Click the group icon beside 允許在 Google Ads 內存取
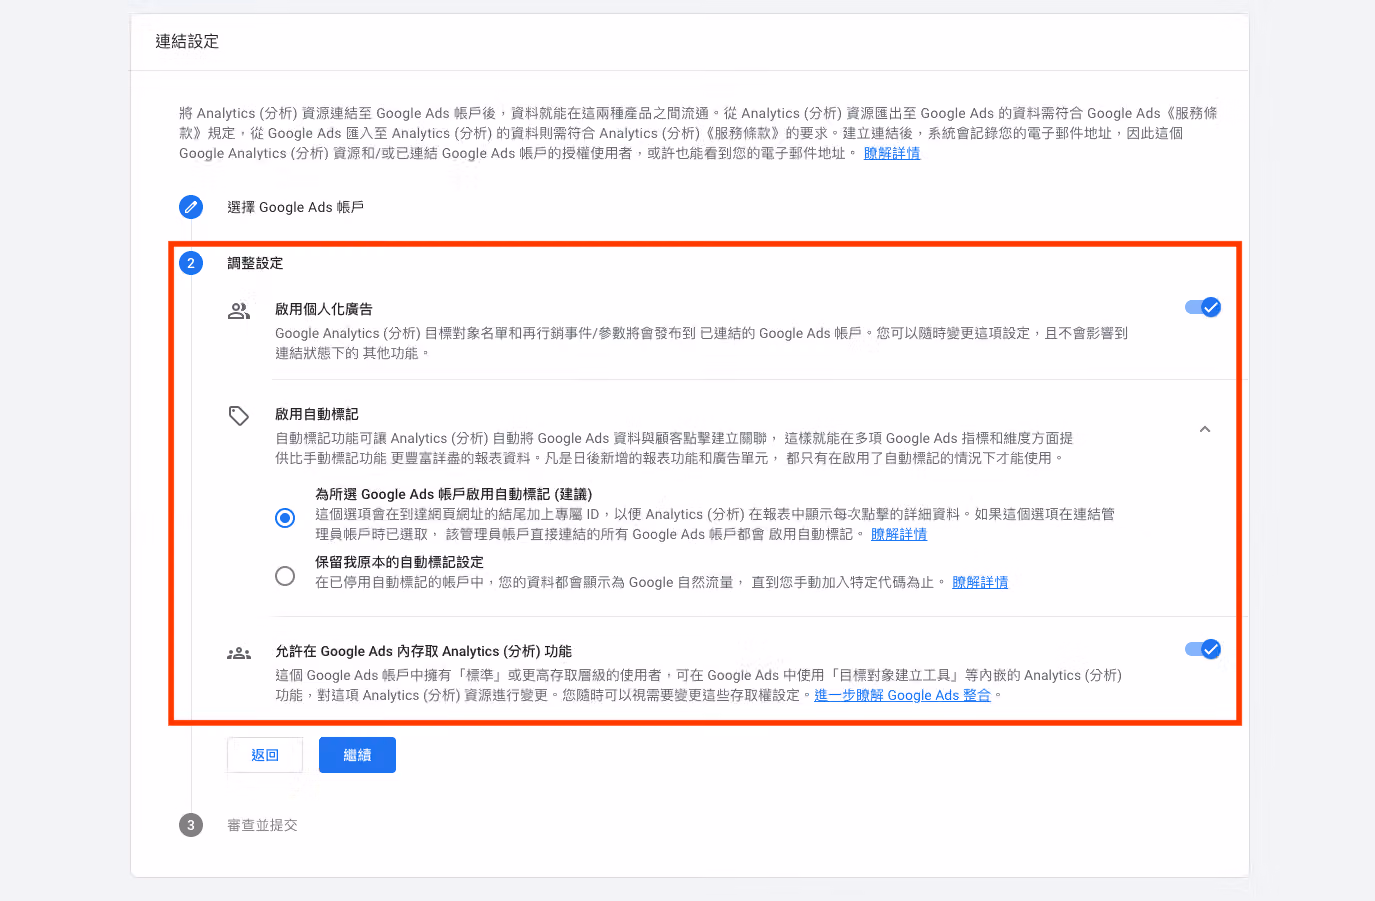 tap(239, 654)
